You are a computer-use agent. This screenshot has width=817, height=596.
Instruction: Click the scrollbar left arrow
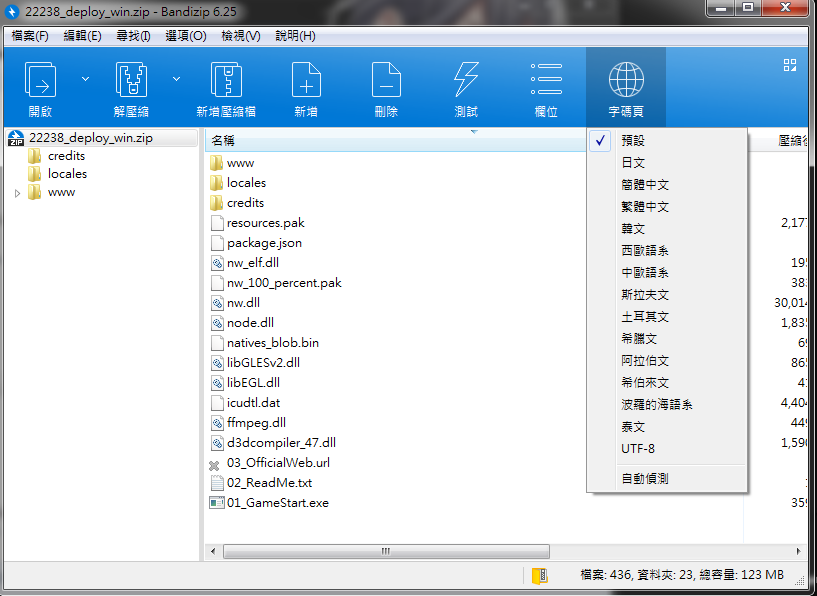(213, 551)
